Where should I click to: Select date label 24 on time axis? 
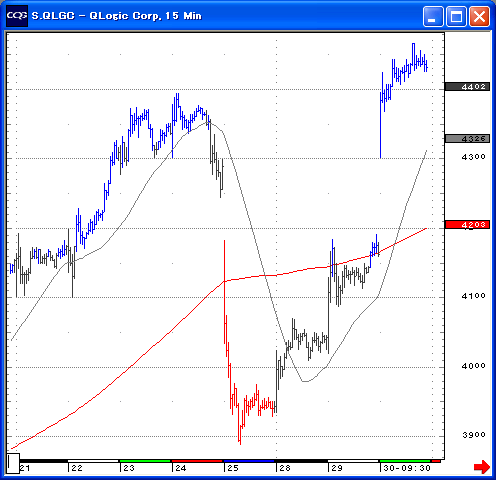pos(181,468)
